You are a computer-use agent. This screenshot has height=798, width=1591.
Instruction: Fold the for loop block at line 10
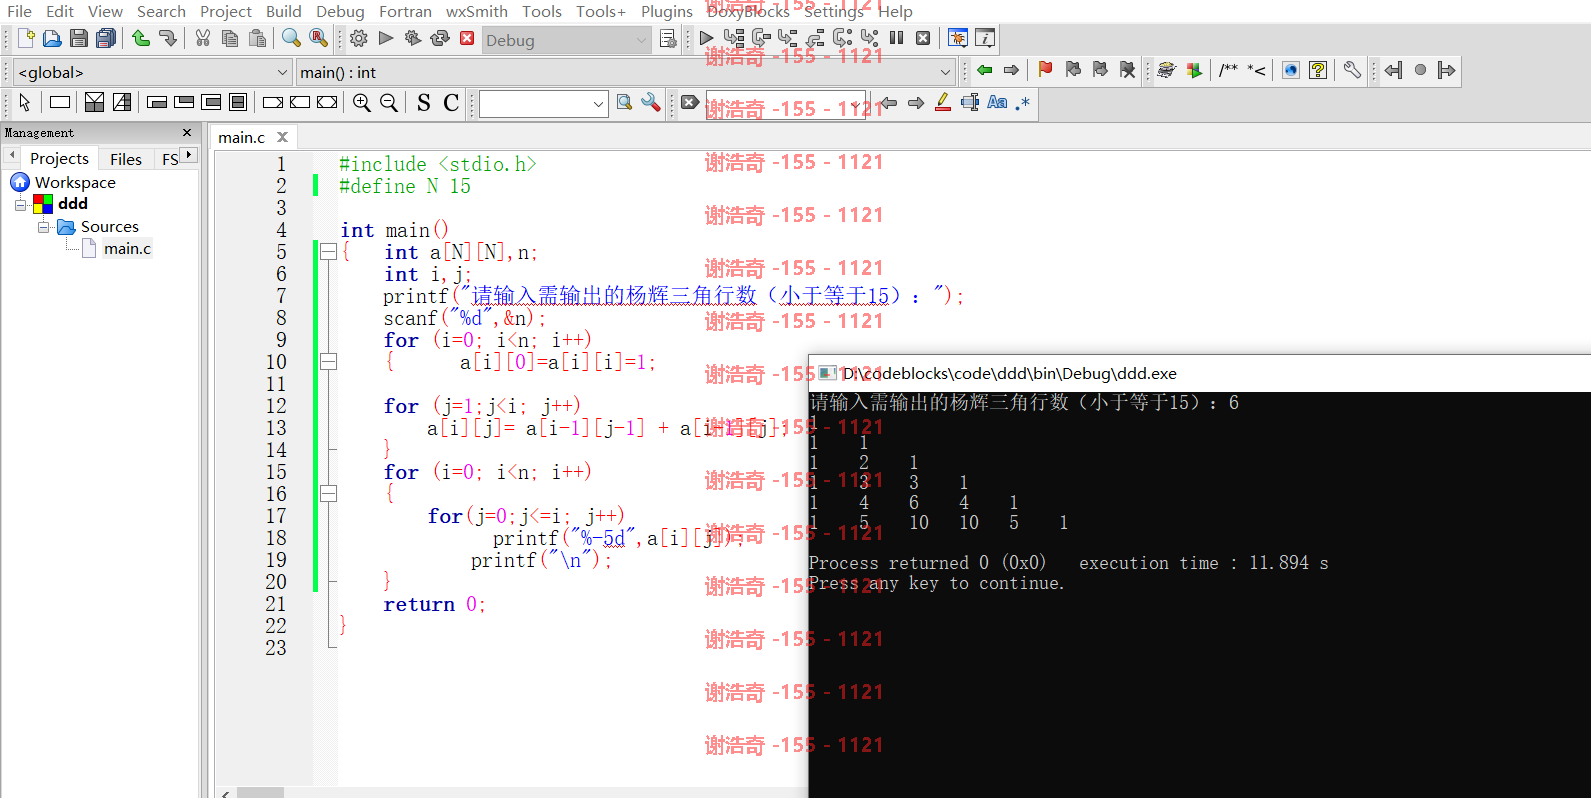click(328, 362)
